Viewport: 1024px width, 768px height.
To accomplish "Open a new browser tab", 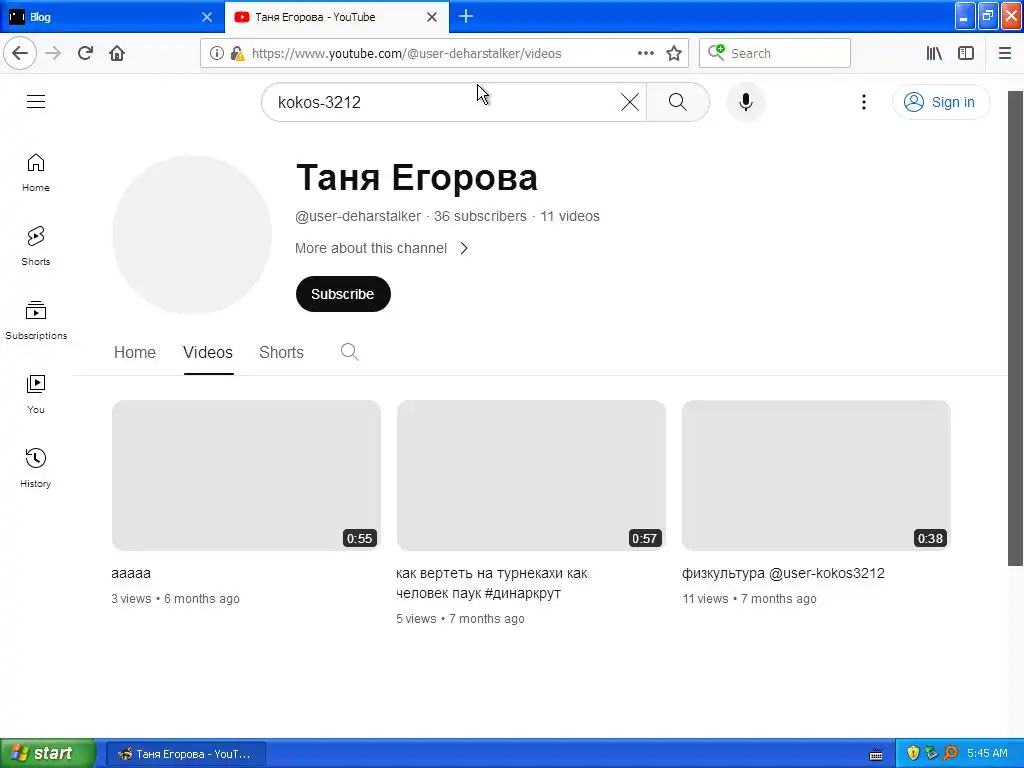I will point(466,16).
